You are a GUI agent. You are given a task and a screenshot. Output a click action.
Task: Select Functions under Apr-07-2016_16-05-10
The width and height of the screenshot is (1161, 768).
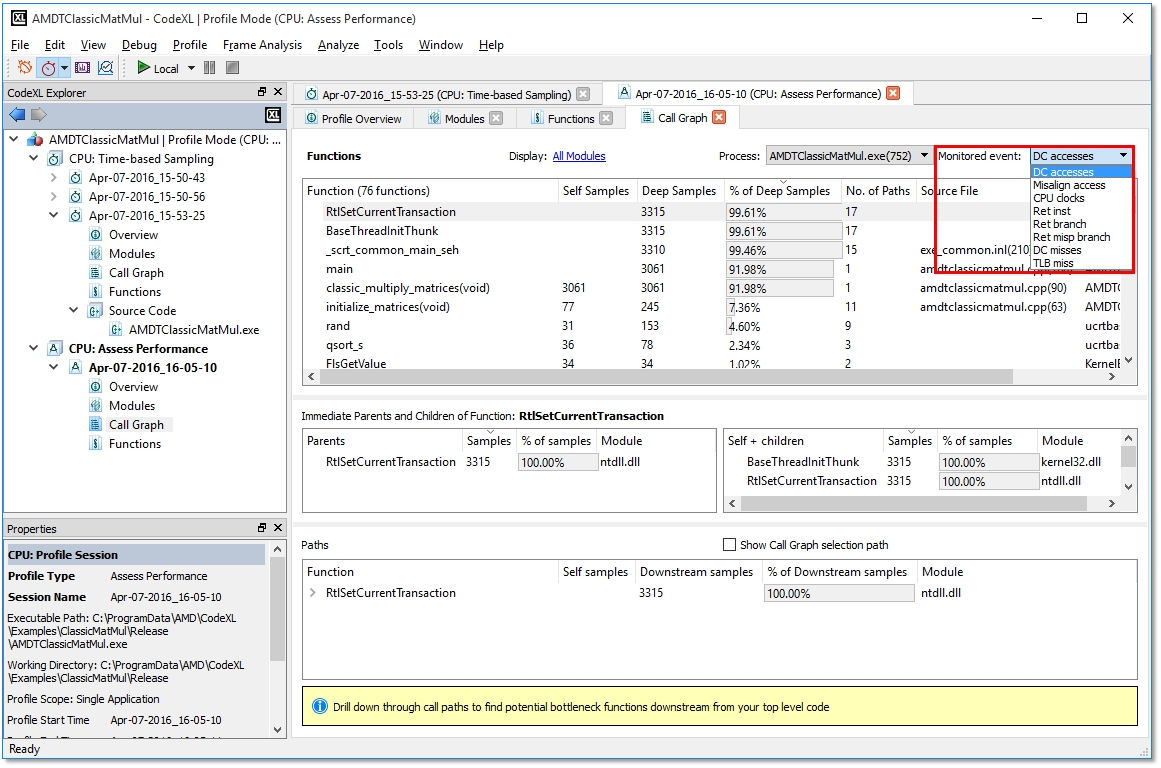135,444
